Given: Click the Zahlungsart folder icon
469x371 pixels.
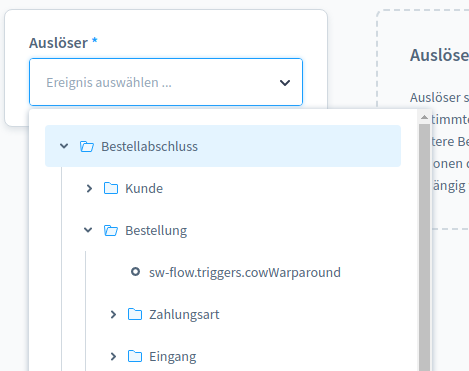Looking at the screenshot, I should tap(135, 314).
